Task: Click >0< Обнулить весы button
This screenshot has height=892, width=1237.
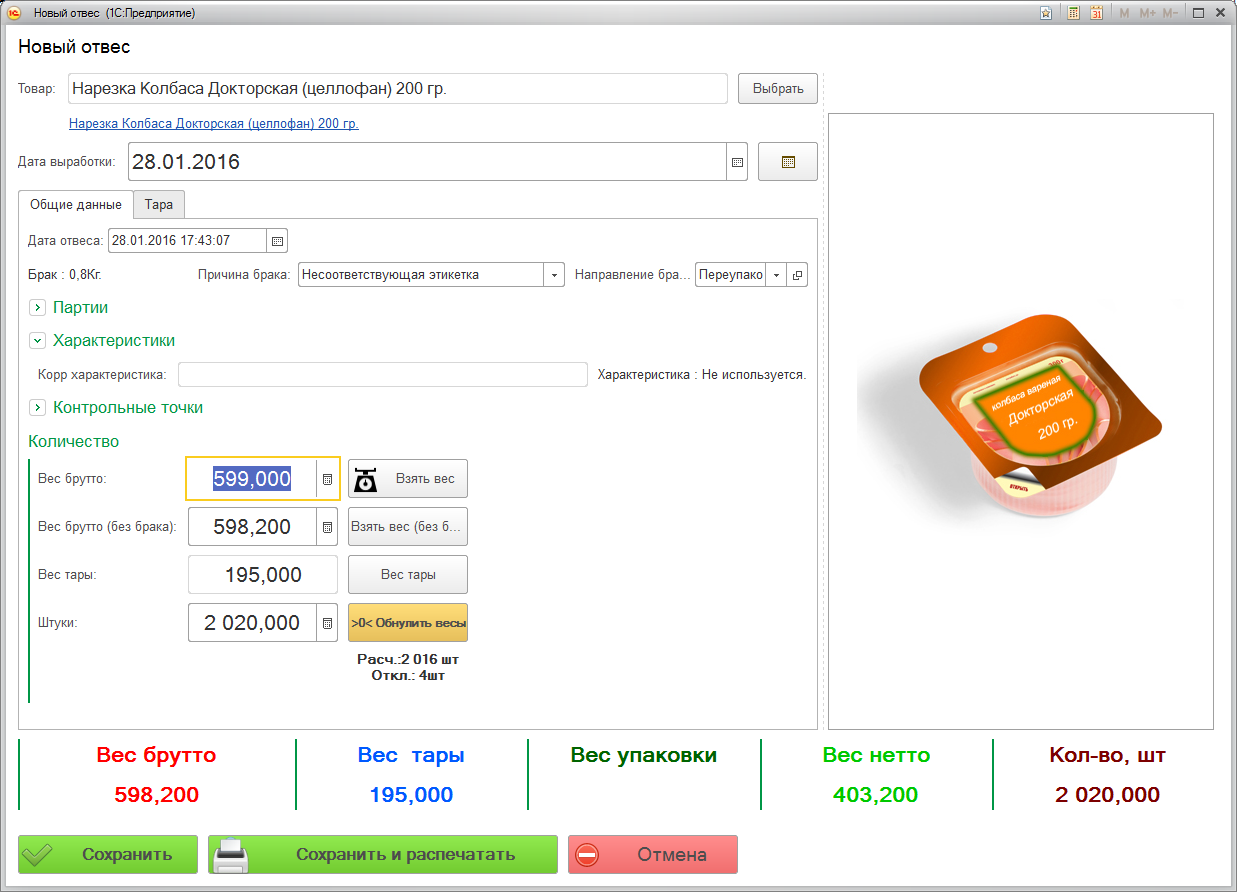Action: 408,623
